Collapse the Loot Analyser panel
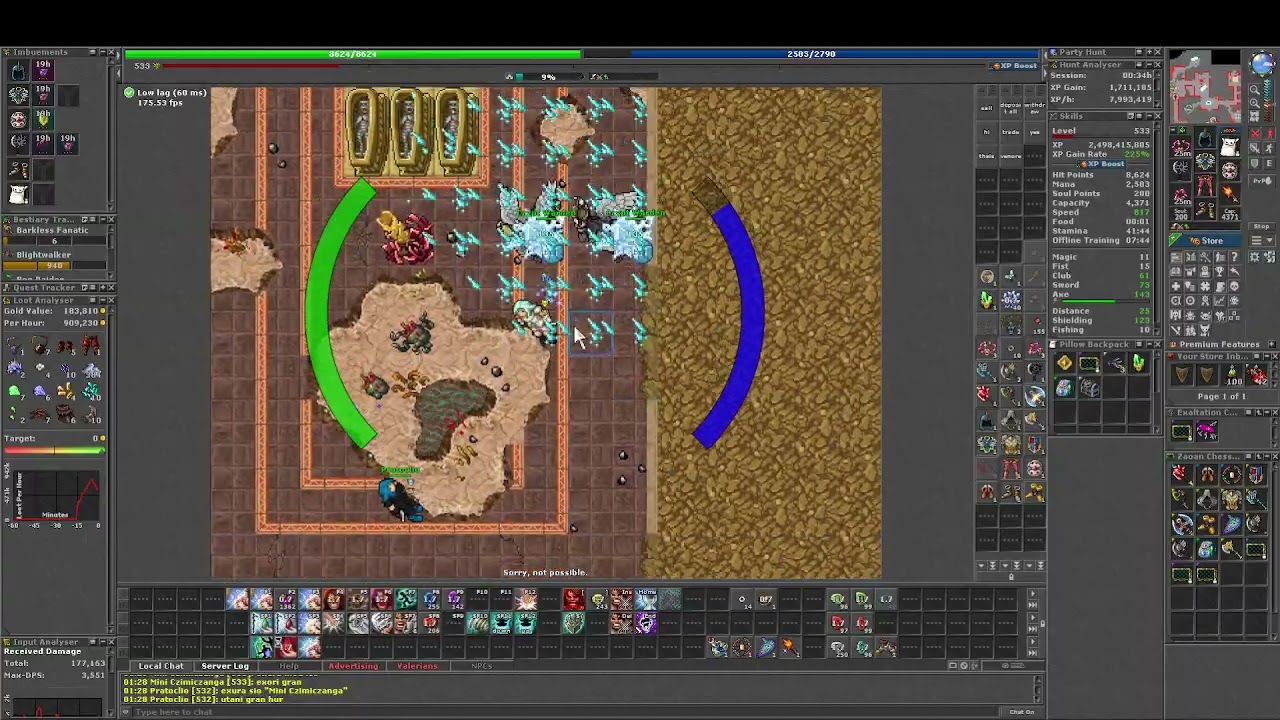The image size is (1280, 720). pos(103,300)
